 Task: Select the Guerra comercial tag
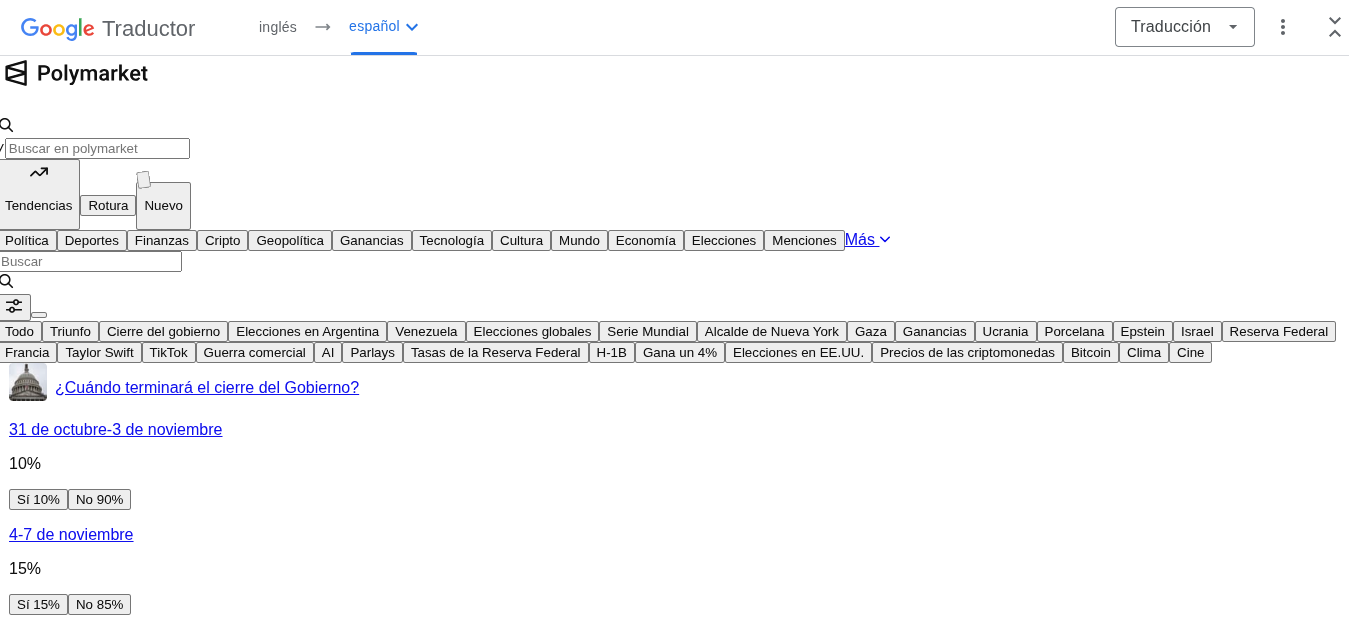[x=255, y=352]
